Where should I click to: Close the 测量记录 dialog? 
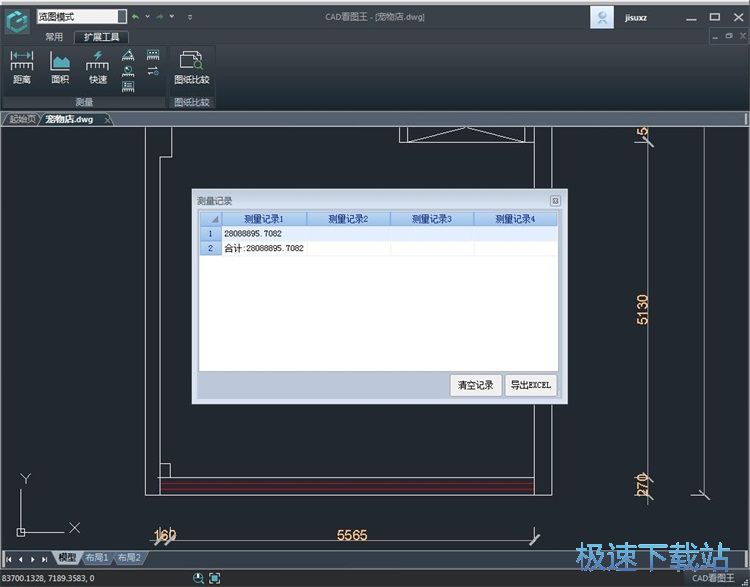(555, 201)
